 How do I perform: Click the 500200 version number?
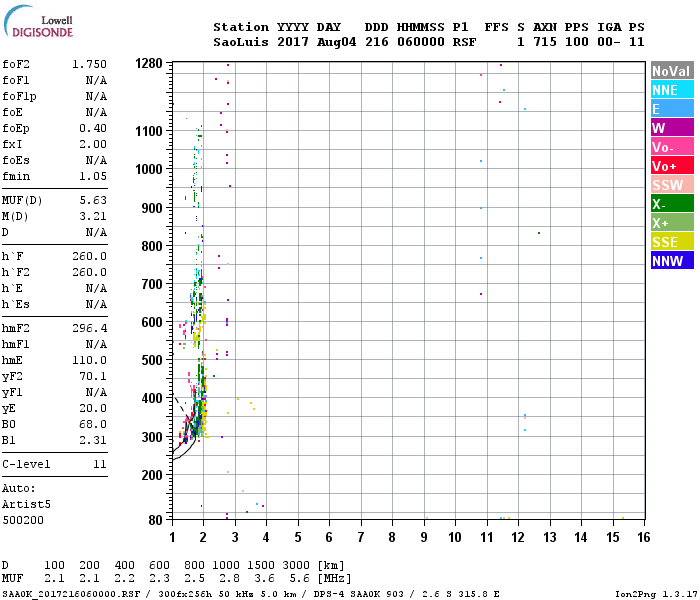click(x=23, y=520)
